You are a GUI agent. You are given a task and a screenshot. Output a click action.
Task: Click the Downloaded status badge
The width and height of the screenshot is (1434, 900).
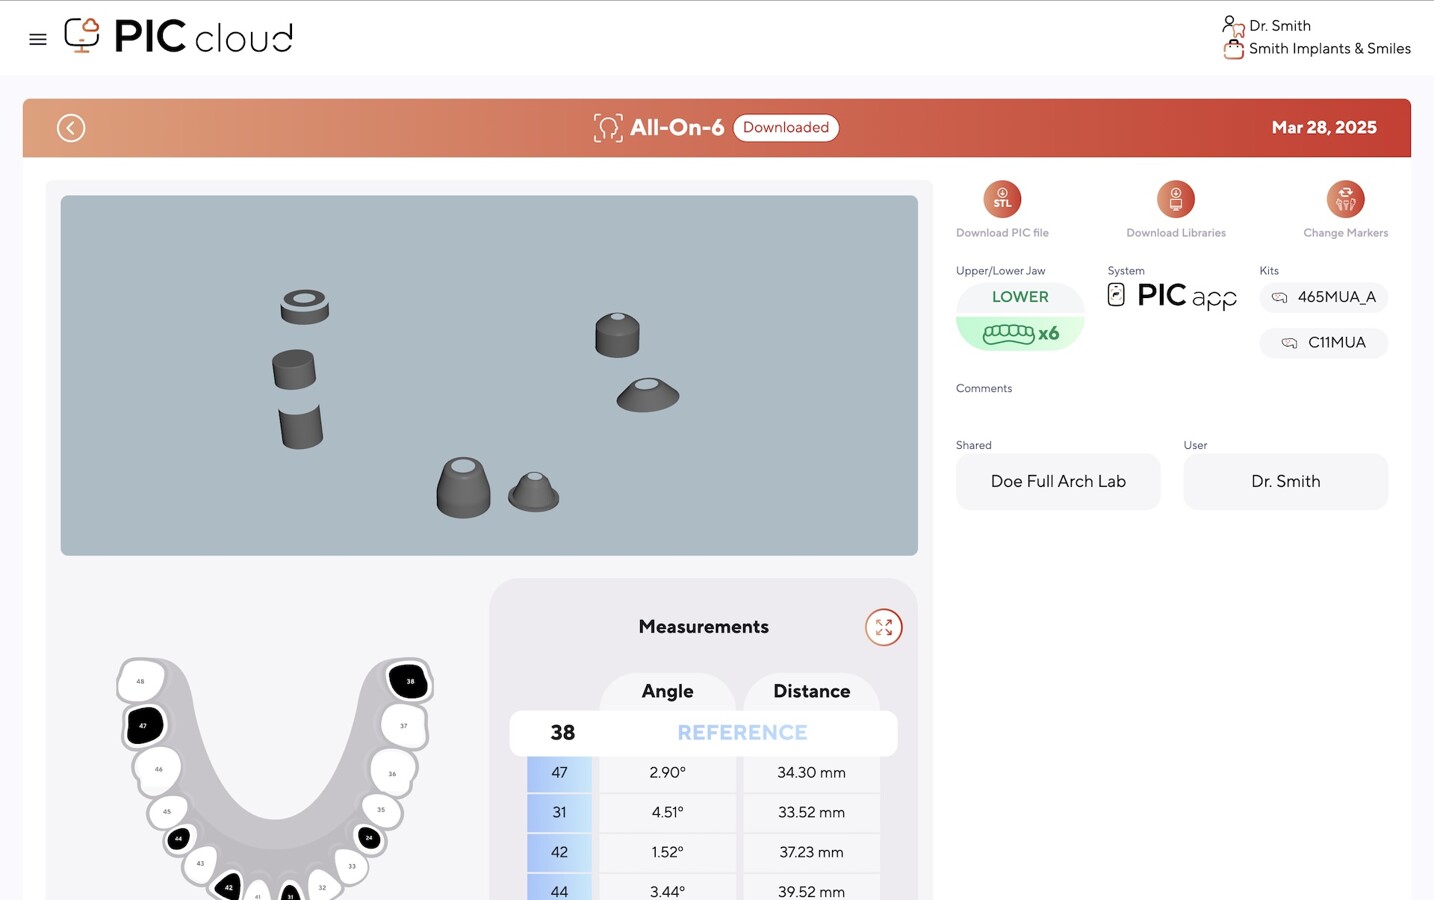pos(785,128)
